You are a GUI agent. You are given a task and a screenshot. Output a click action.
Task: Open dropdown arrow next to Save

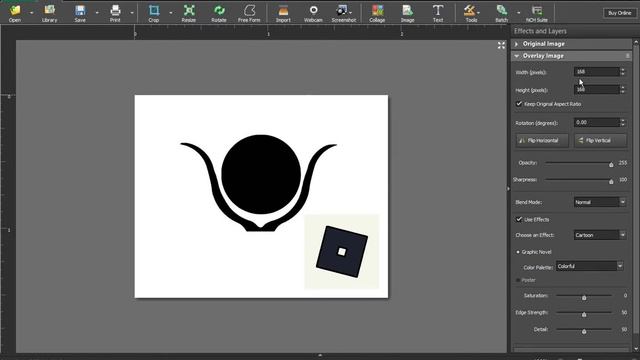click(x=97, y=13)
